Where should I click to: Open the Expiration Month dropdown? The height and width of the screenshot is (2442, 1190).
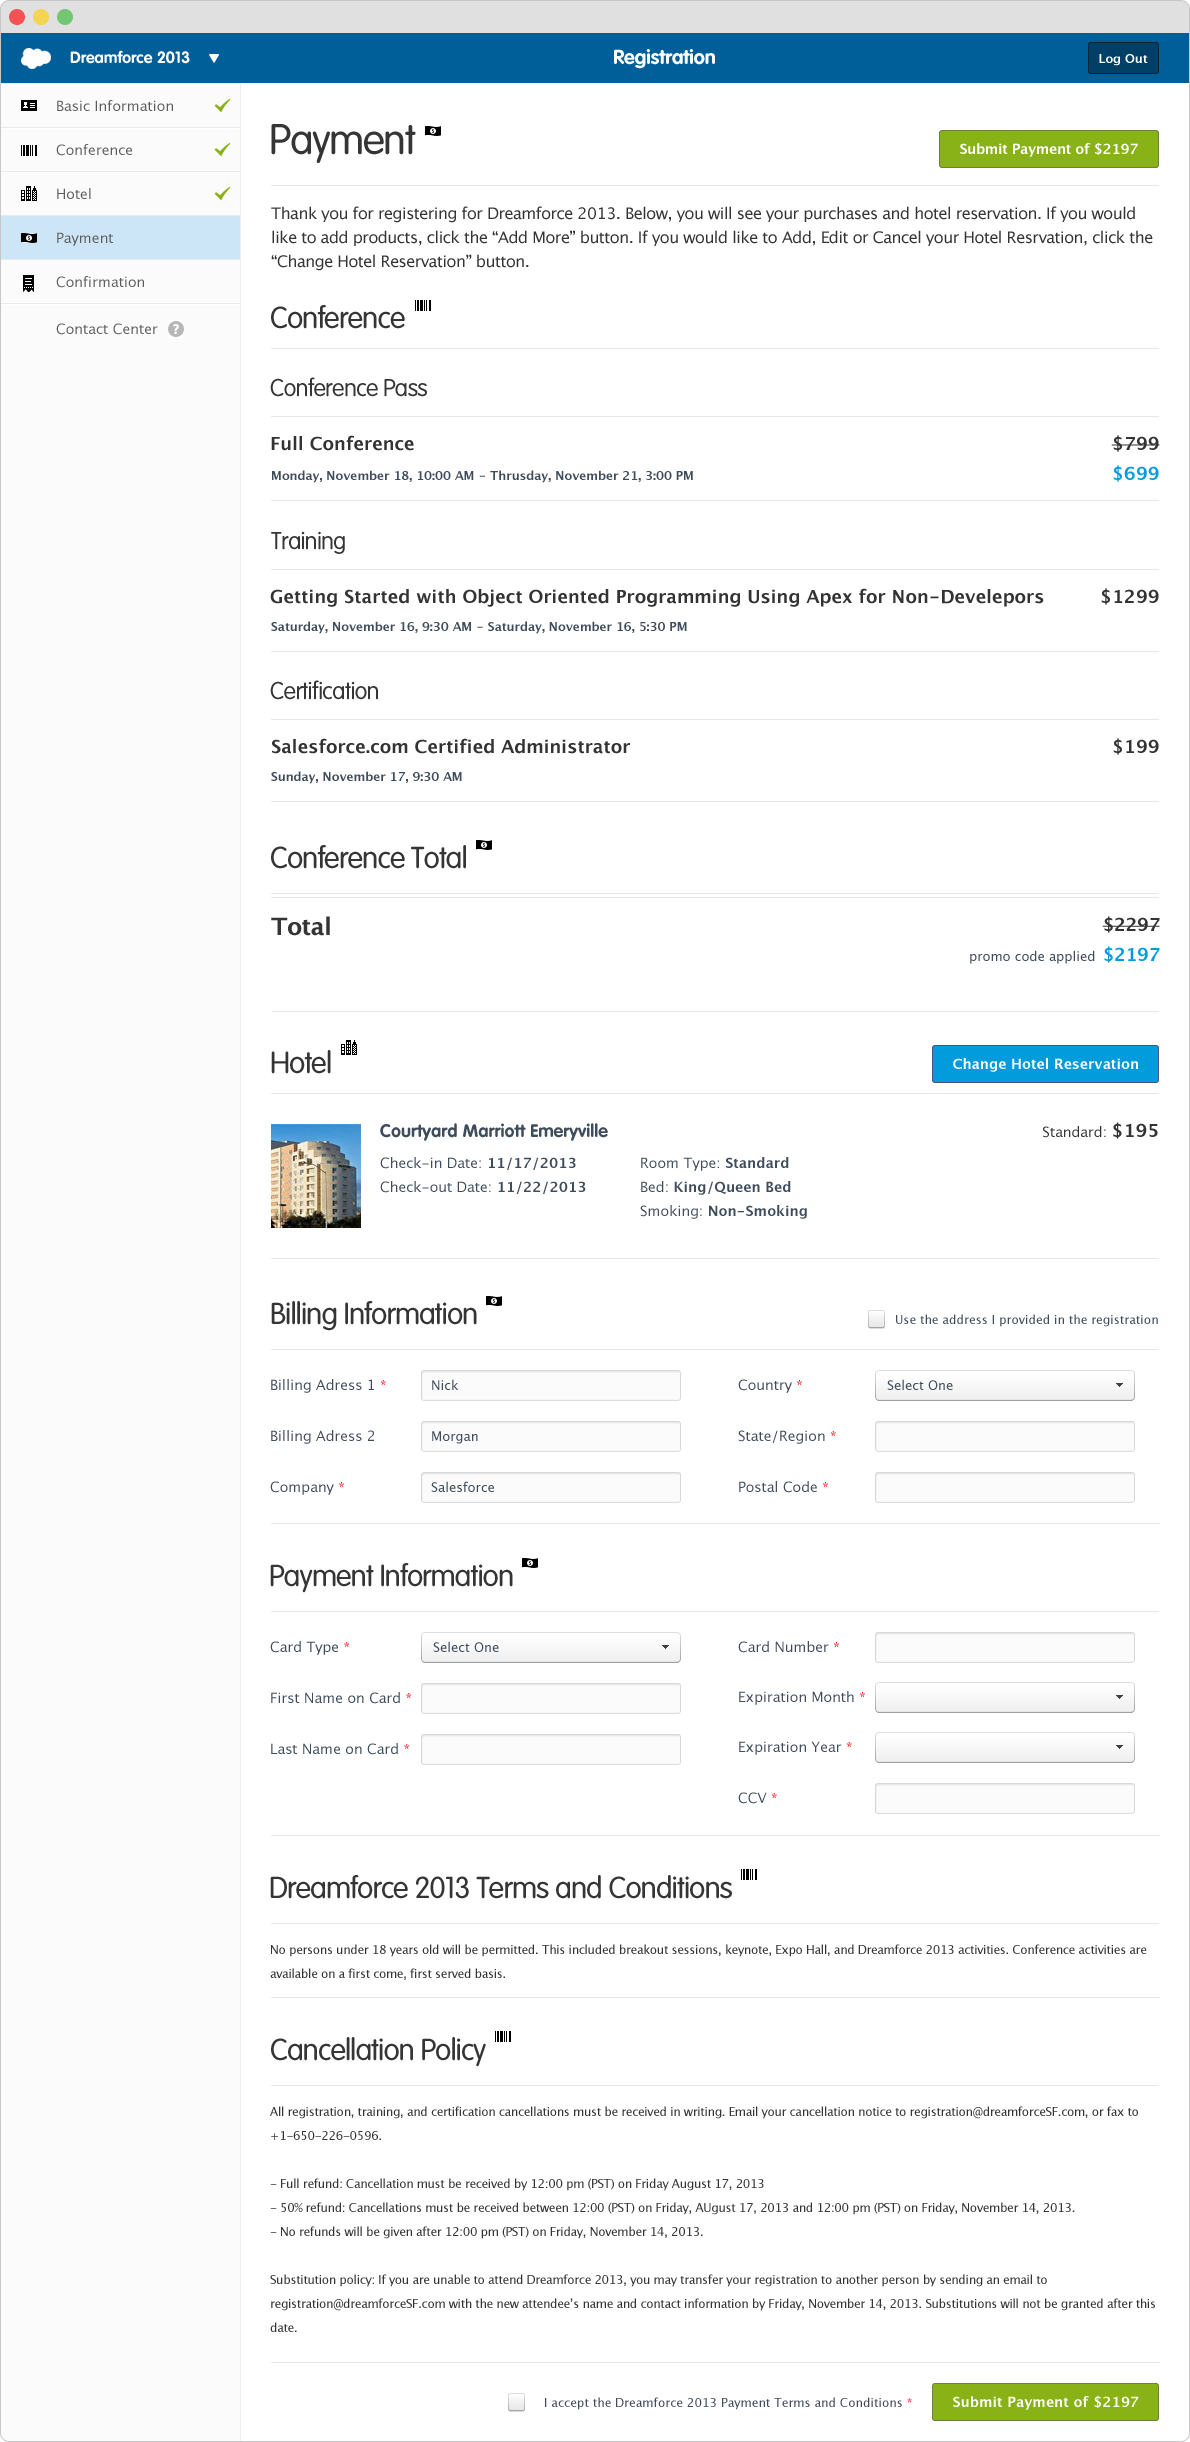coord(1004,1697)
